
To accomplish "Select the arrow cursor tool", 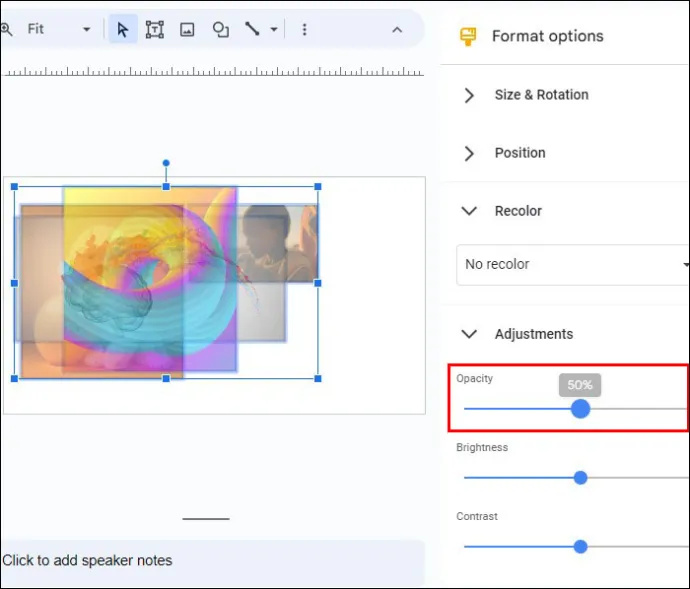I will (123, 29).
